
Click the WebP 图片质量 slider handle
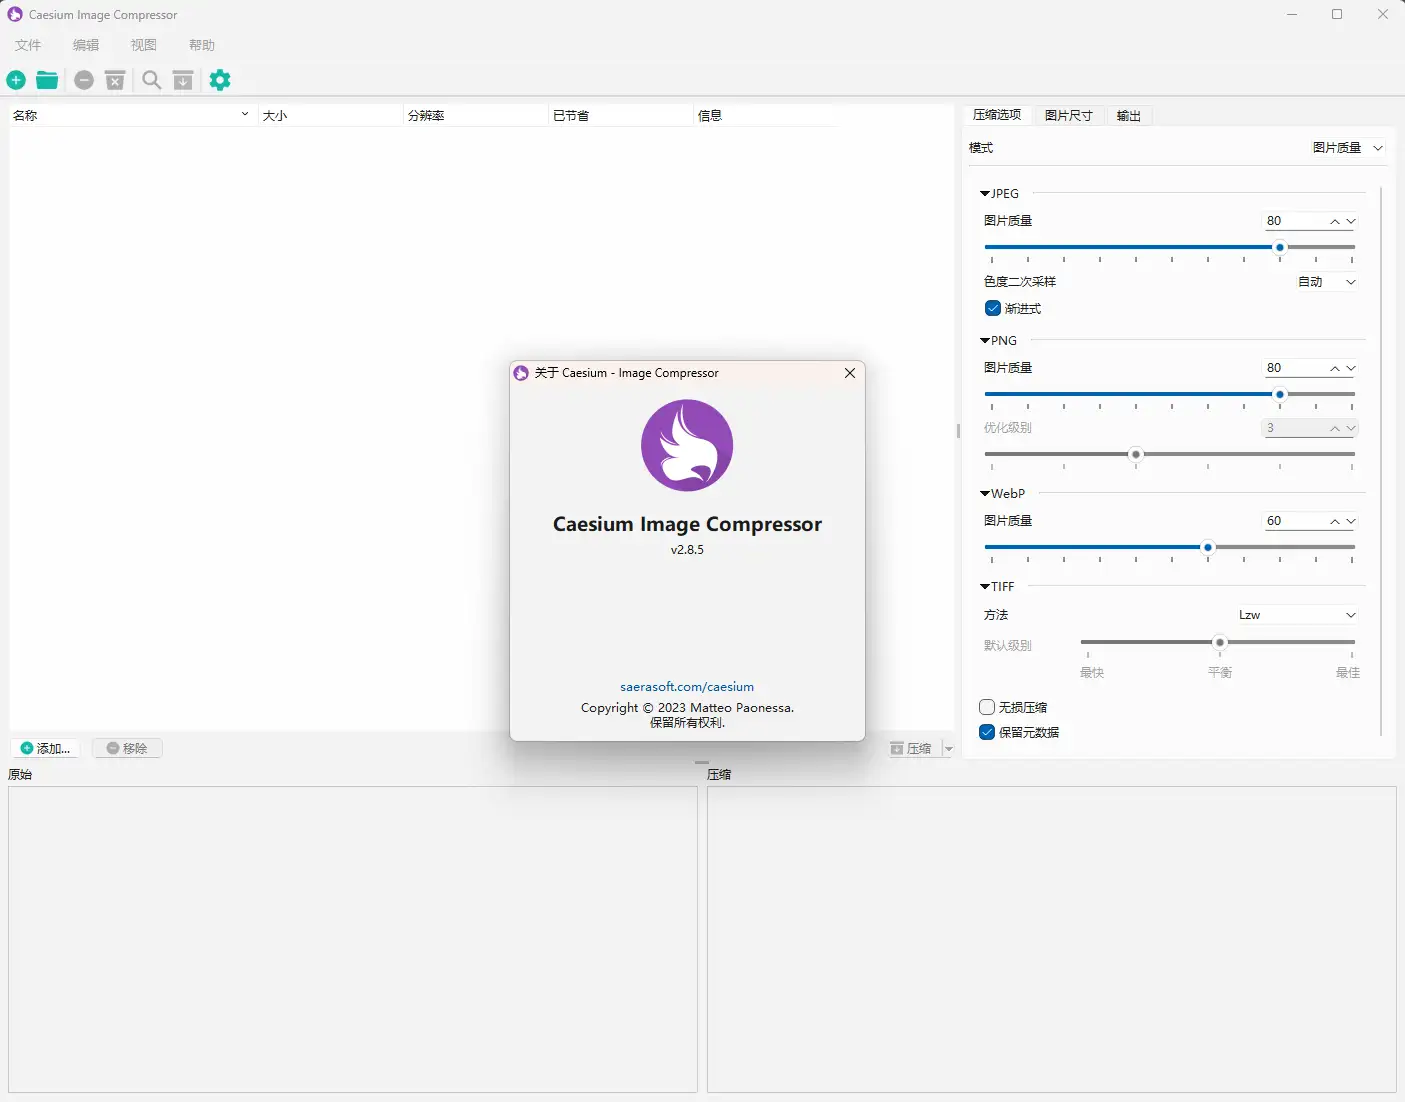(1207, 547)
